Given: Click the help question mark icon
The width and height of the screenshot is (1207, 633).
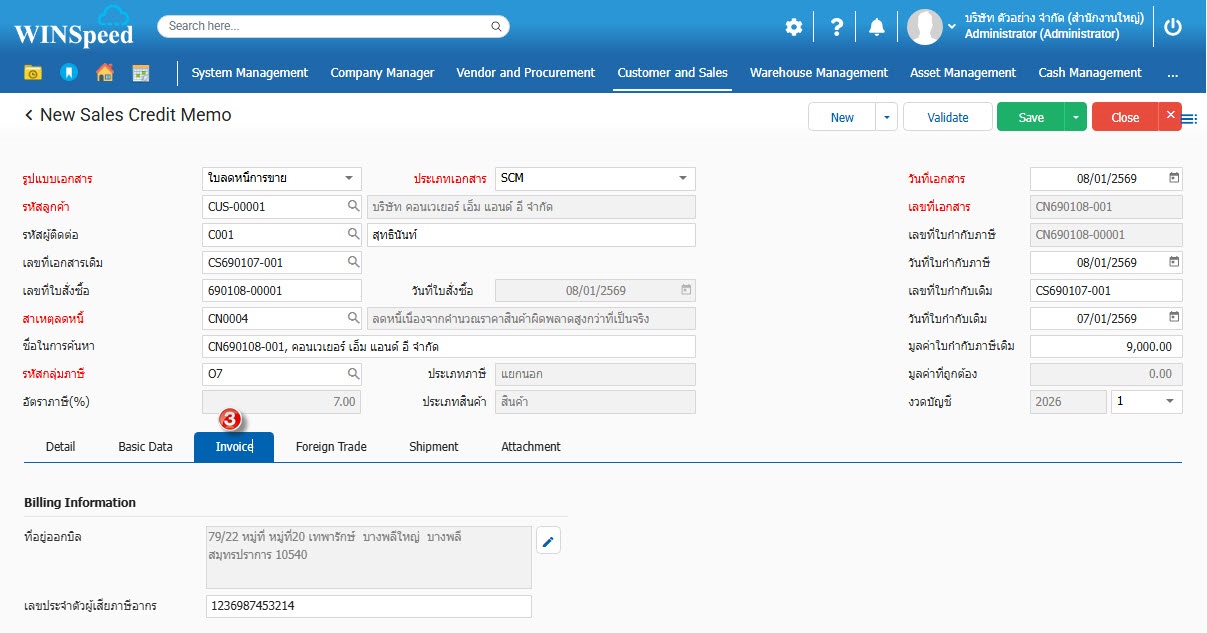Looking at the screenshot, I should click(836, 27).
